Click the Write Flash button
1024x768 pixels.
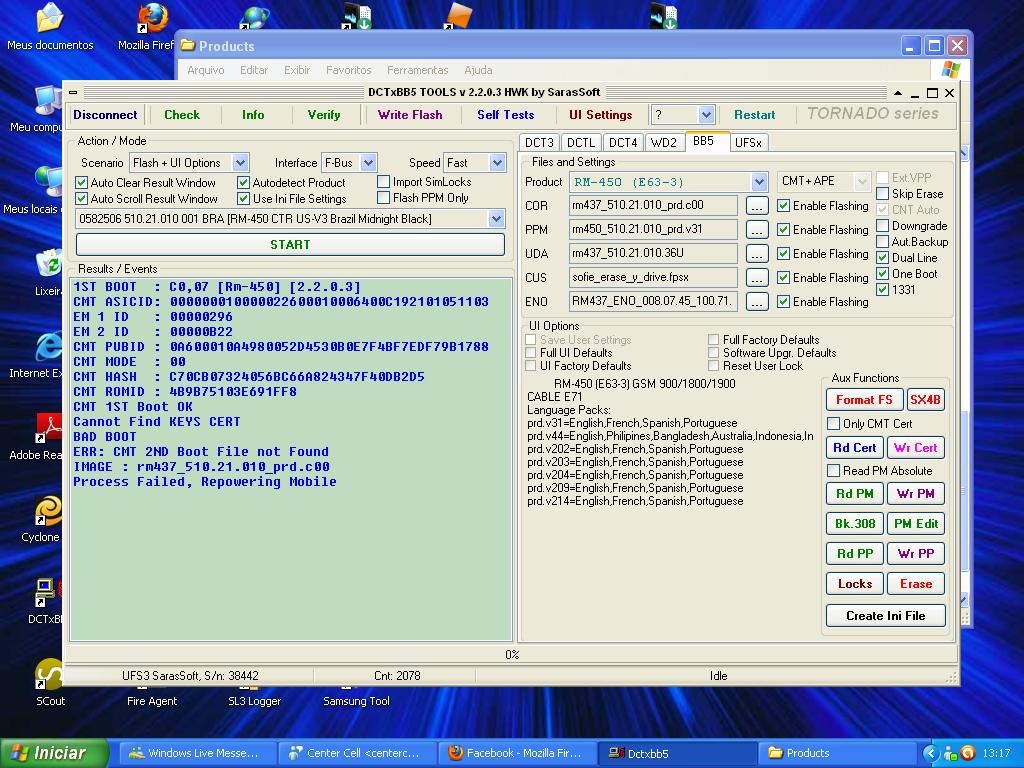tap(410, 115)
